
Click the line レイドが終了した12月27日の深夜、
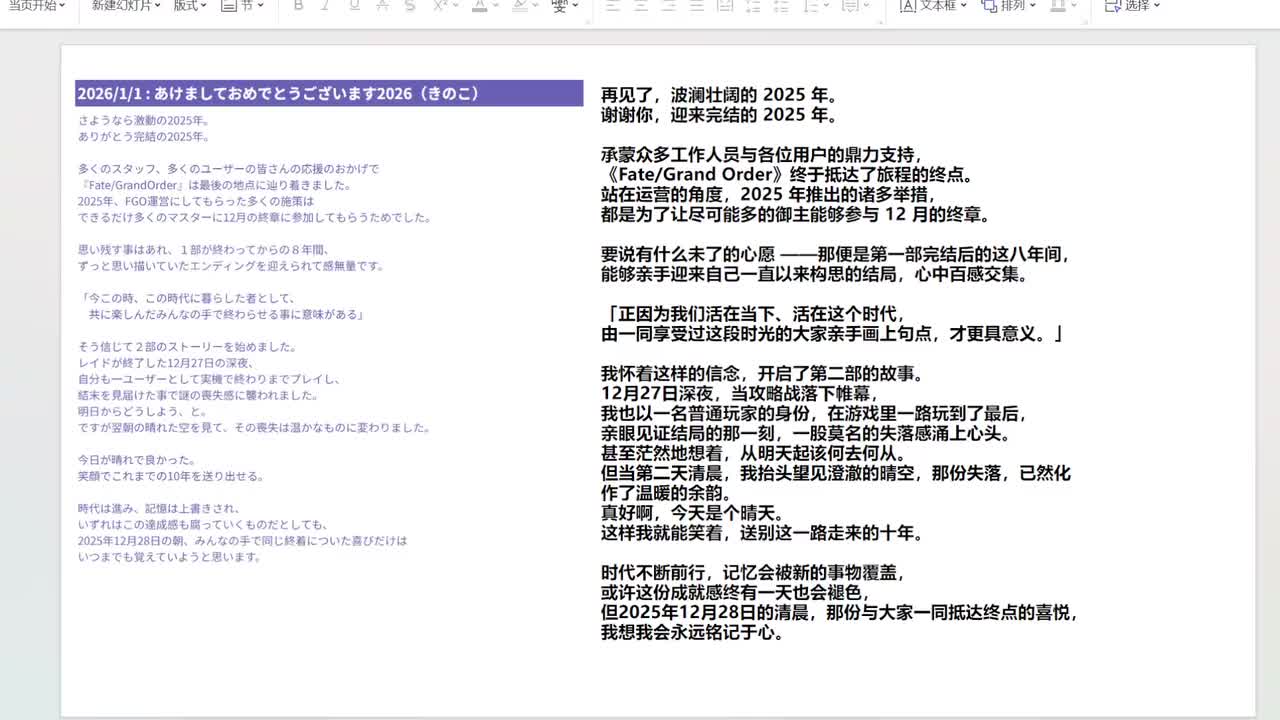point(167,363)
